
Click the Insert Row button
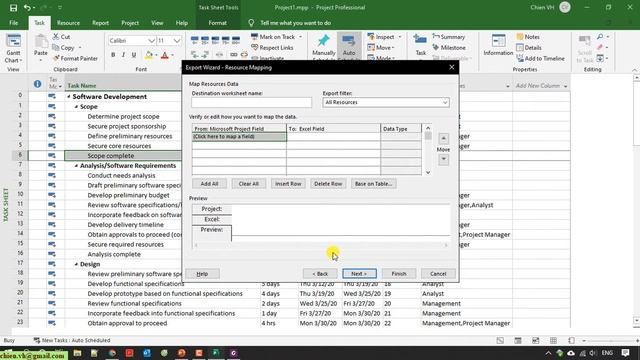(x=288, y=184)
